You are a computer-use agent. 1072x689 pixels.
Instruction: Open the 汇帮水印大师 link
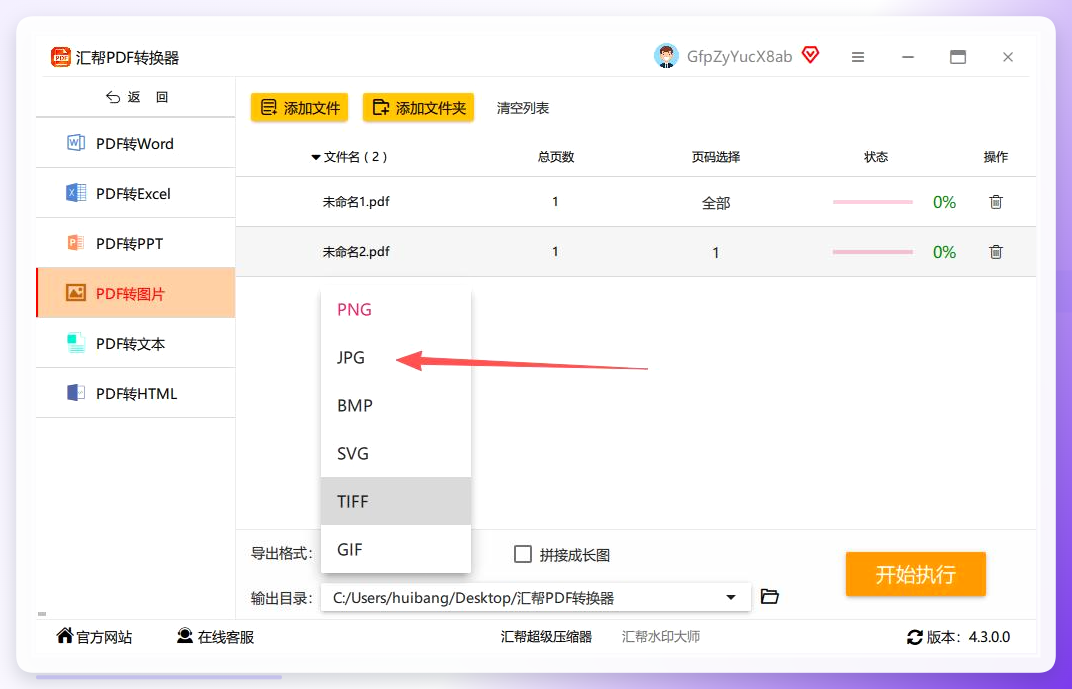660,636
